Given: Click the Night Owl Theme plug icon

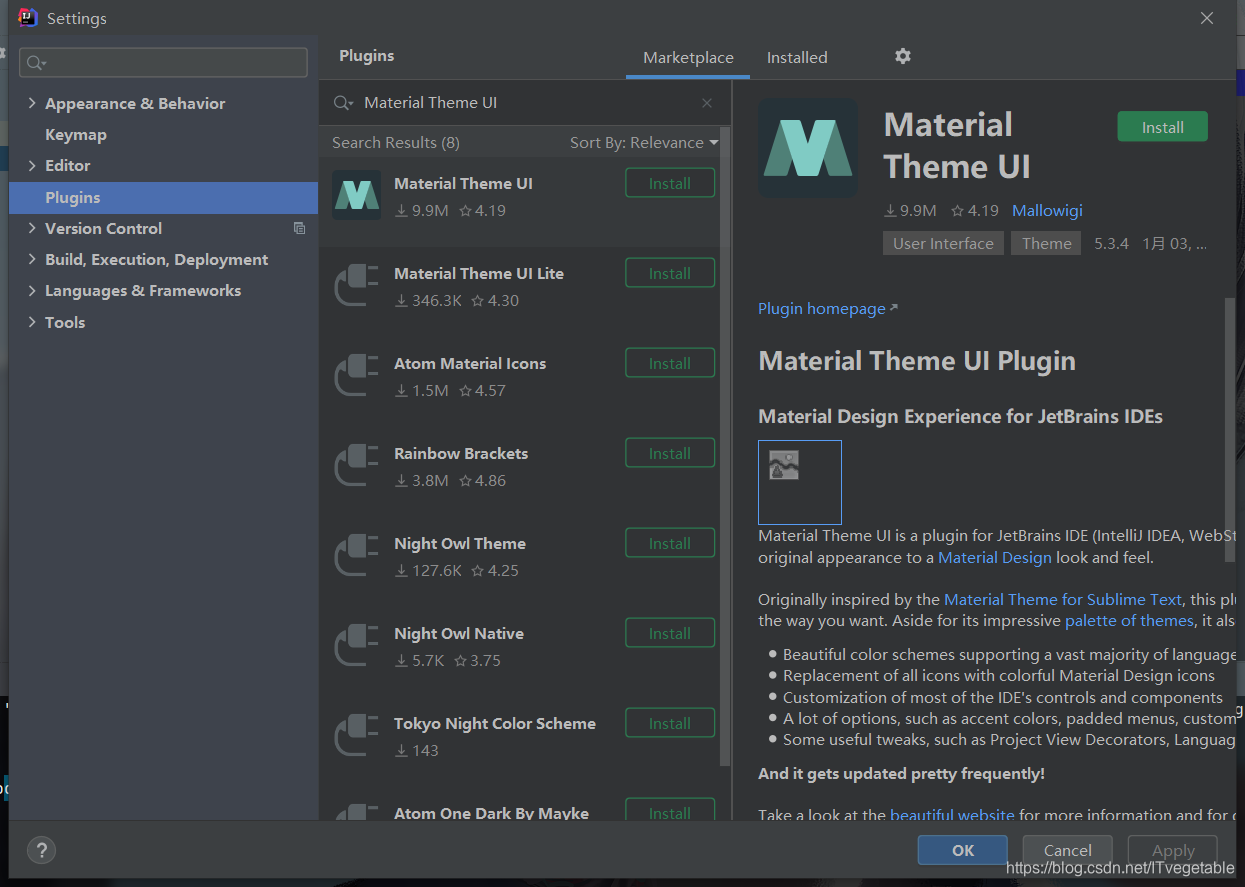Looking at the screenshot, I should click(x=356, y=555).
